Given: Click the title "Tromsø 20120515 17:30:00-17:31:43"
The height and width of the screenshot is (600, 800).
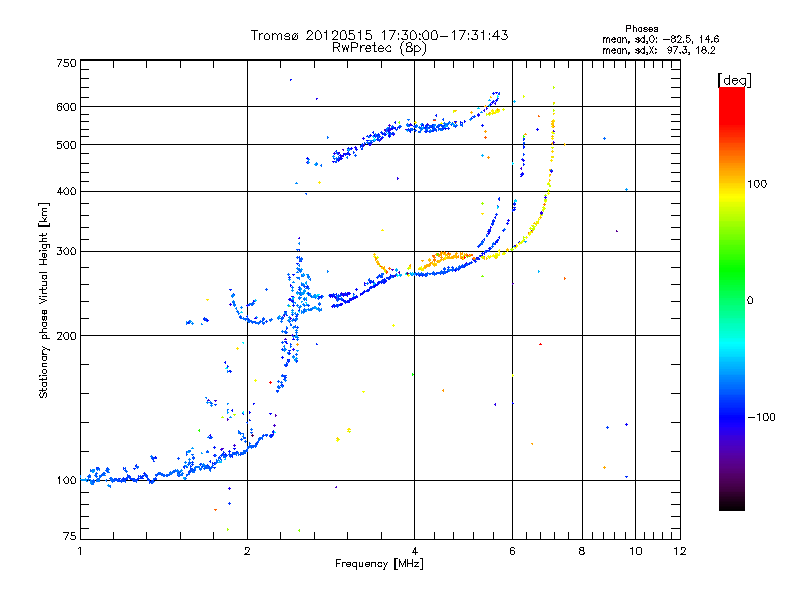Looking at the screenshot, I should [x=379, y=35].
